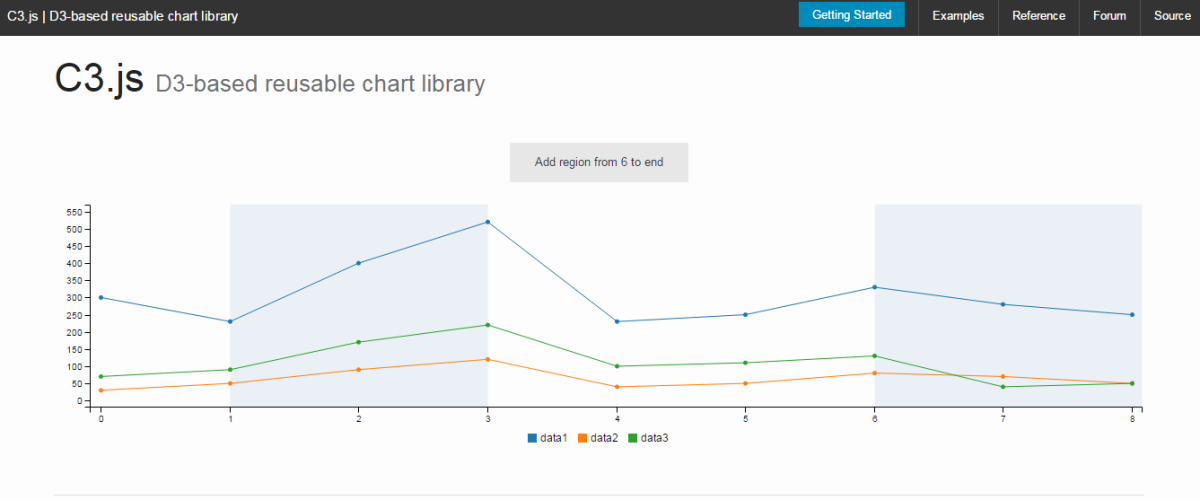Click data1 point at x=0
1200x500 pixels.
pos(101,298)
